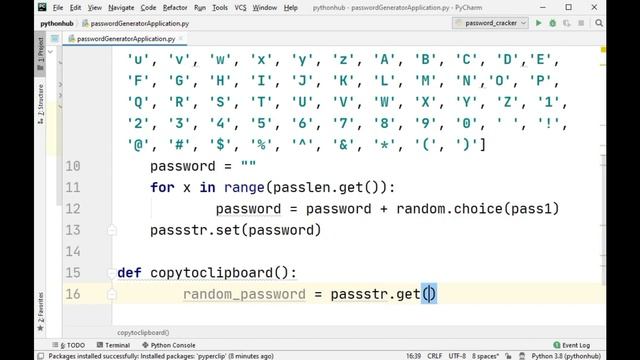Click the Packages installed successfully status message

(161, 356)
